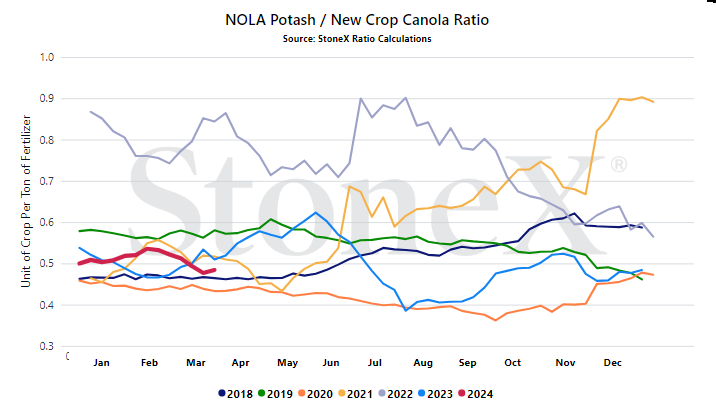The width and height of the screenshot is (716, 412).
Task: Hide the 2022 series via legend
Action: pos(396,394)
